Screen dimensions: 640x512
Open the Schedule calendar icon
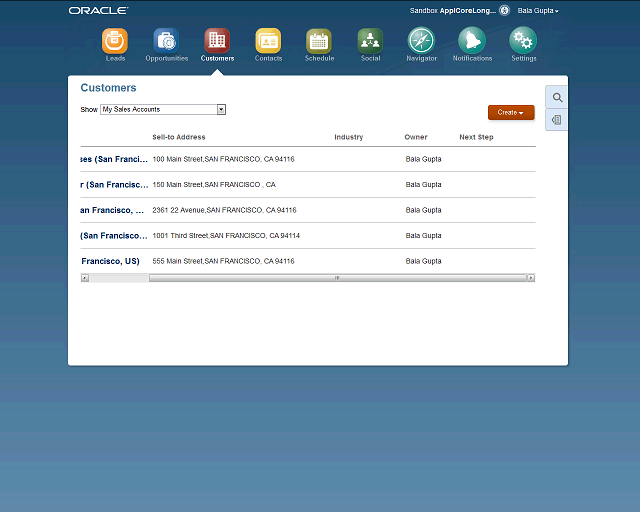(319, 41)
